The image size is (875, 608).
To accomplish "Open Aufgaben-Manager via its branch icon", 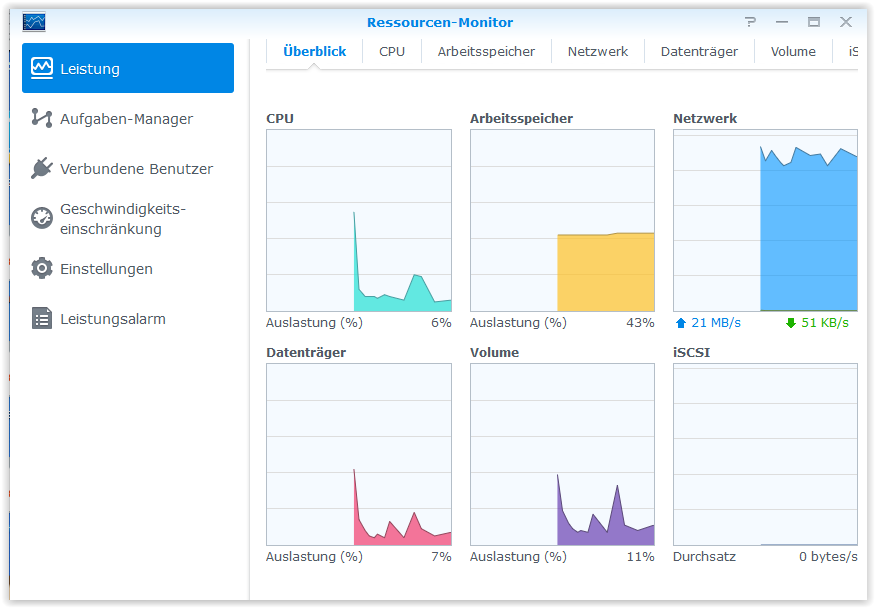I will click(x=42, y=118).
